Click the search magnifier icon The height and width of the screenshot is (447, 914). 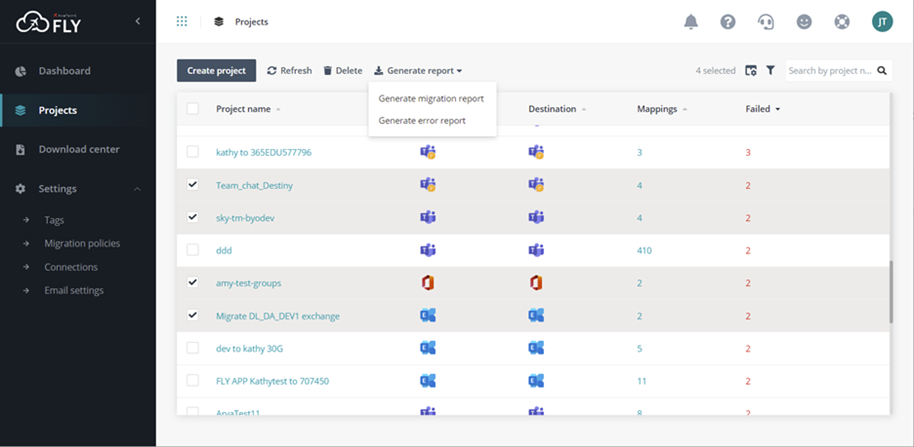882,71
